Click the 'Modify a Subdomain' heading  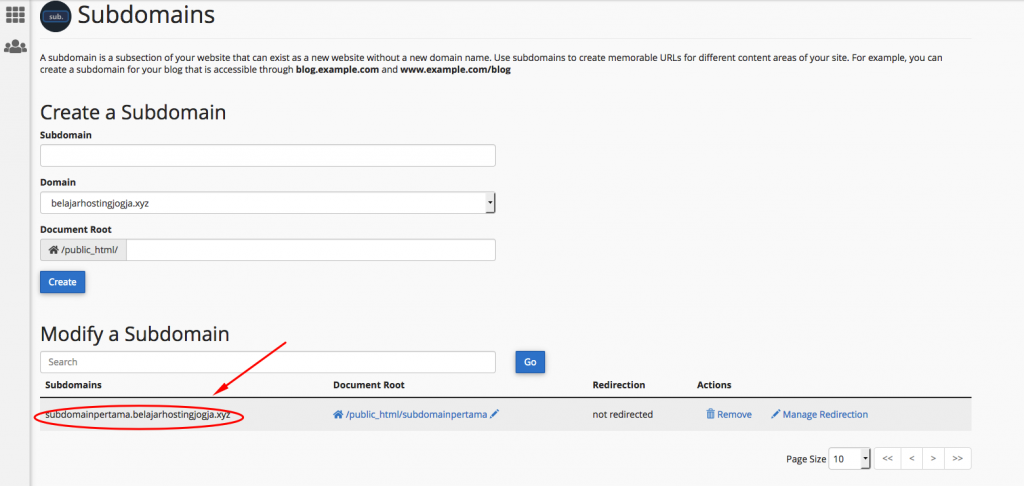coord(135,334)
